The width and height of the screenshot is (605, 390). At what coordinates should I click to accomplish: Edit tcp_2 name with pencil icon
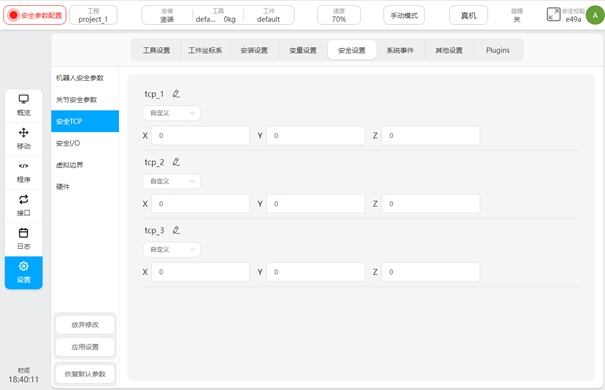(x=176, y=162)
